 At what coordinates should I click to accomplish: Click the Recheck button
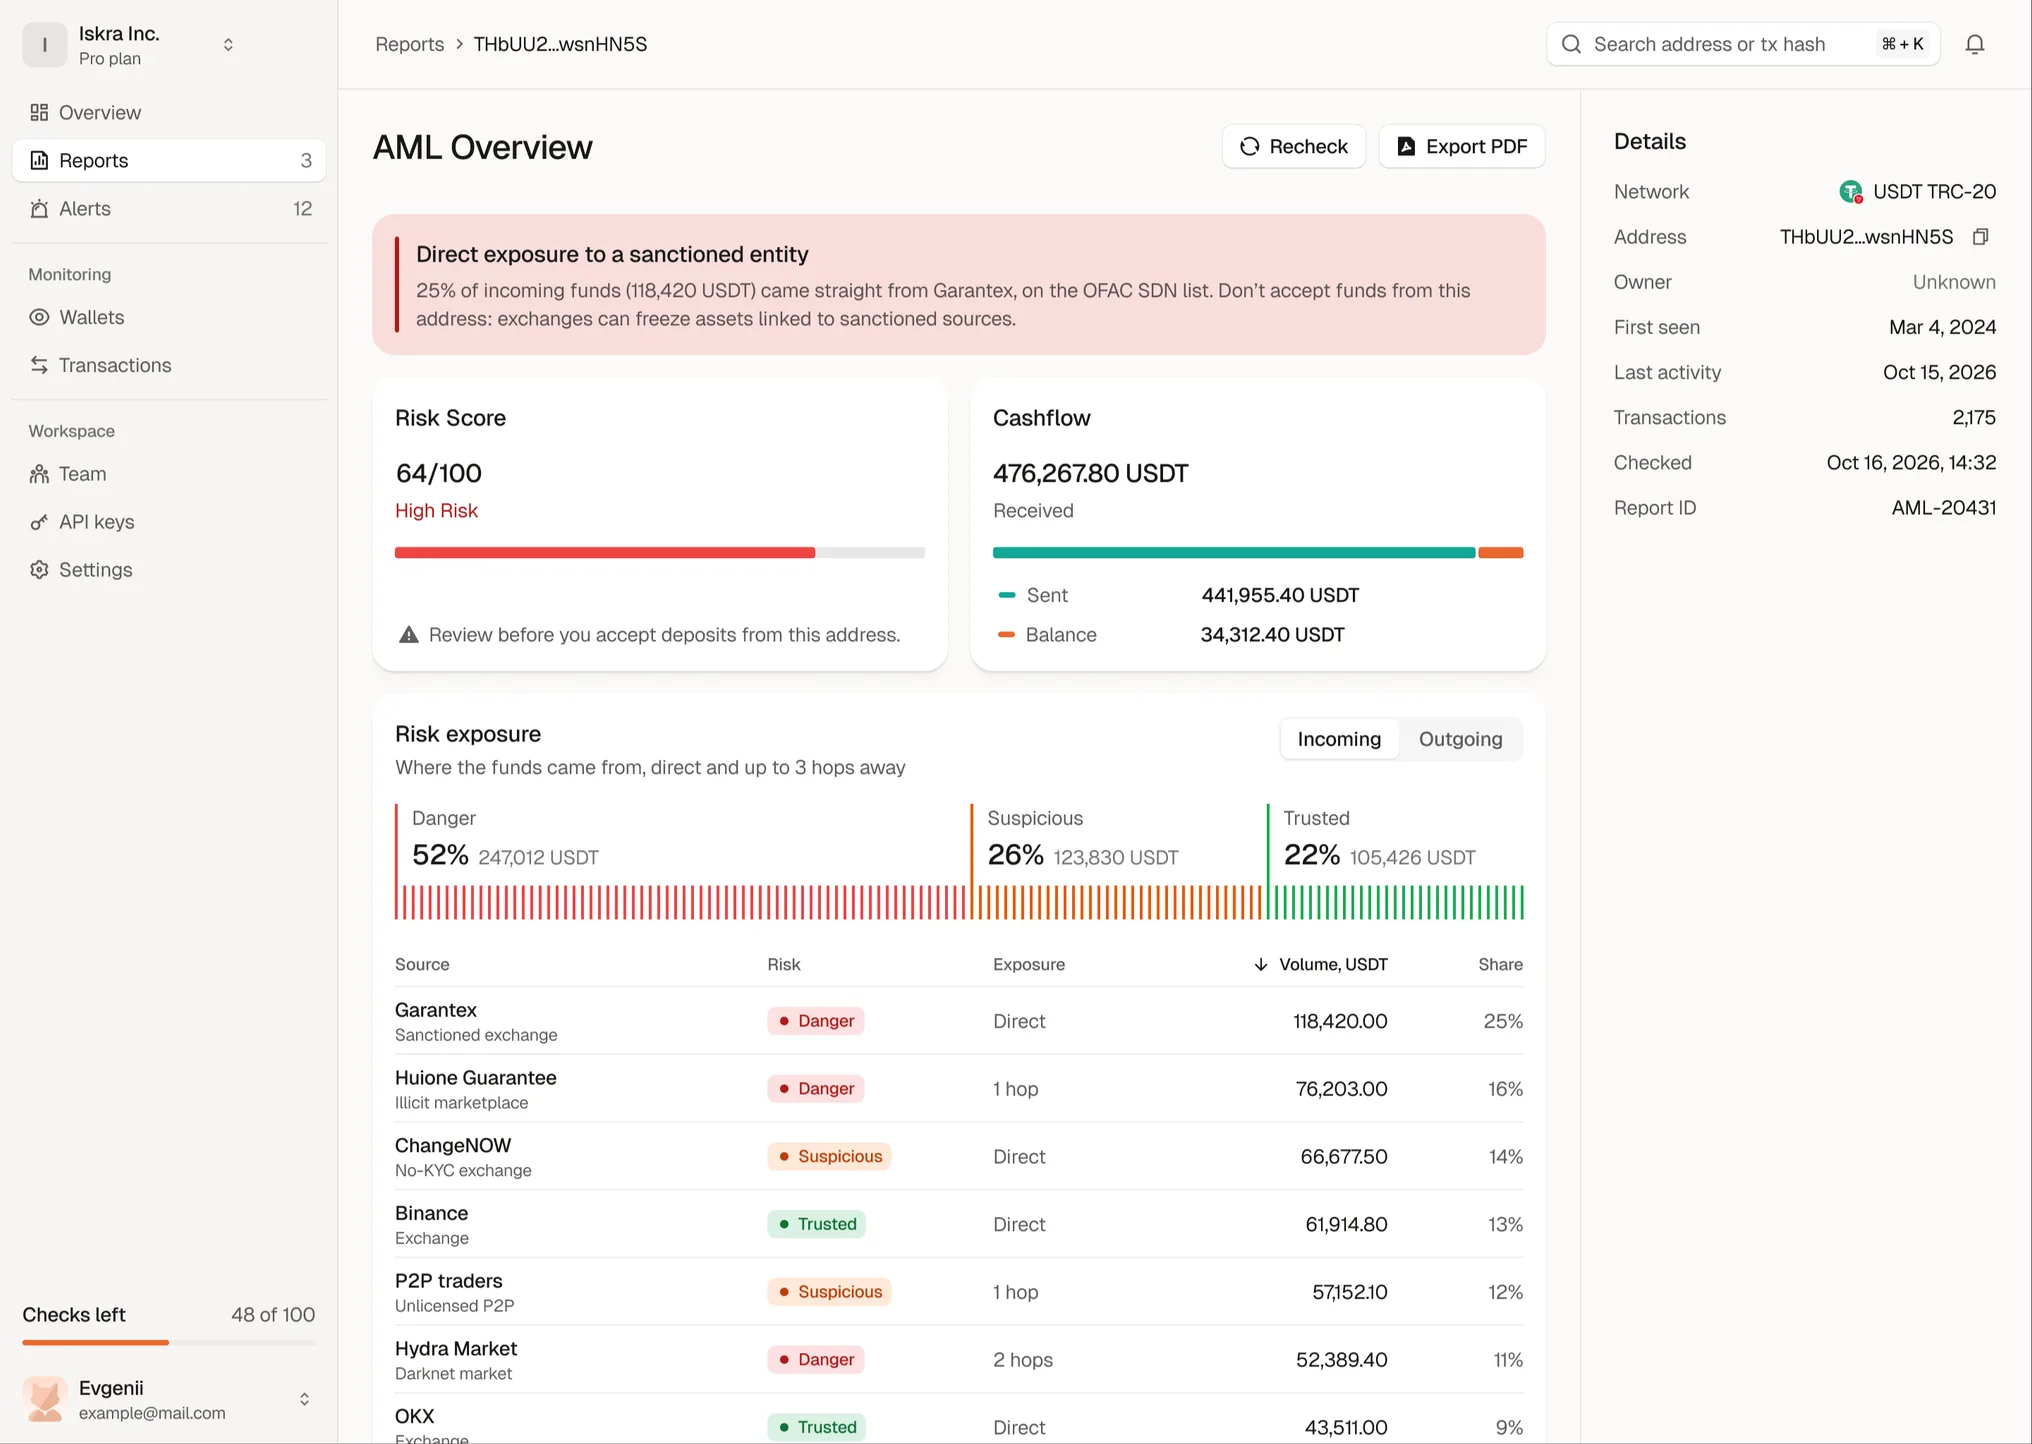point(1293,146)
